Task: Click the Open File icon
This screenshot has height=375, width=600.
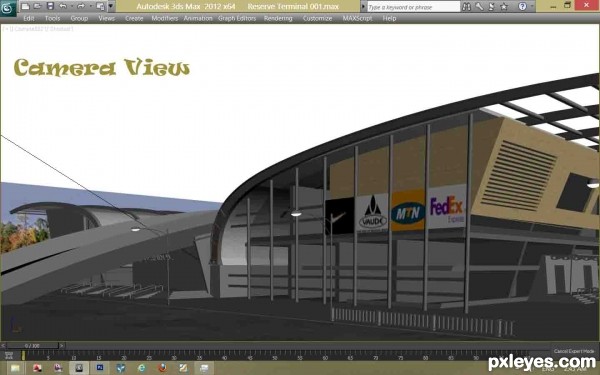Action: pyautogui.click(x=38, y=6)
